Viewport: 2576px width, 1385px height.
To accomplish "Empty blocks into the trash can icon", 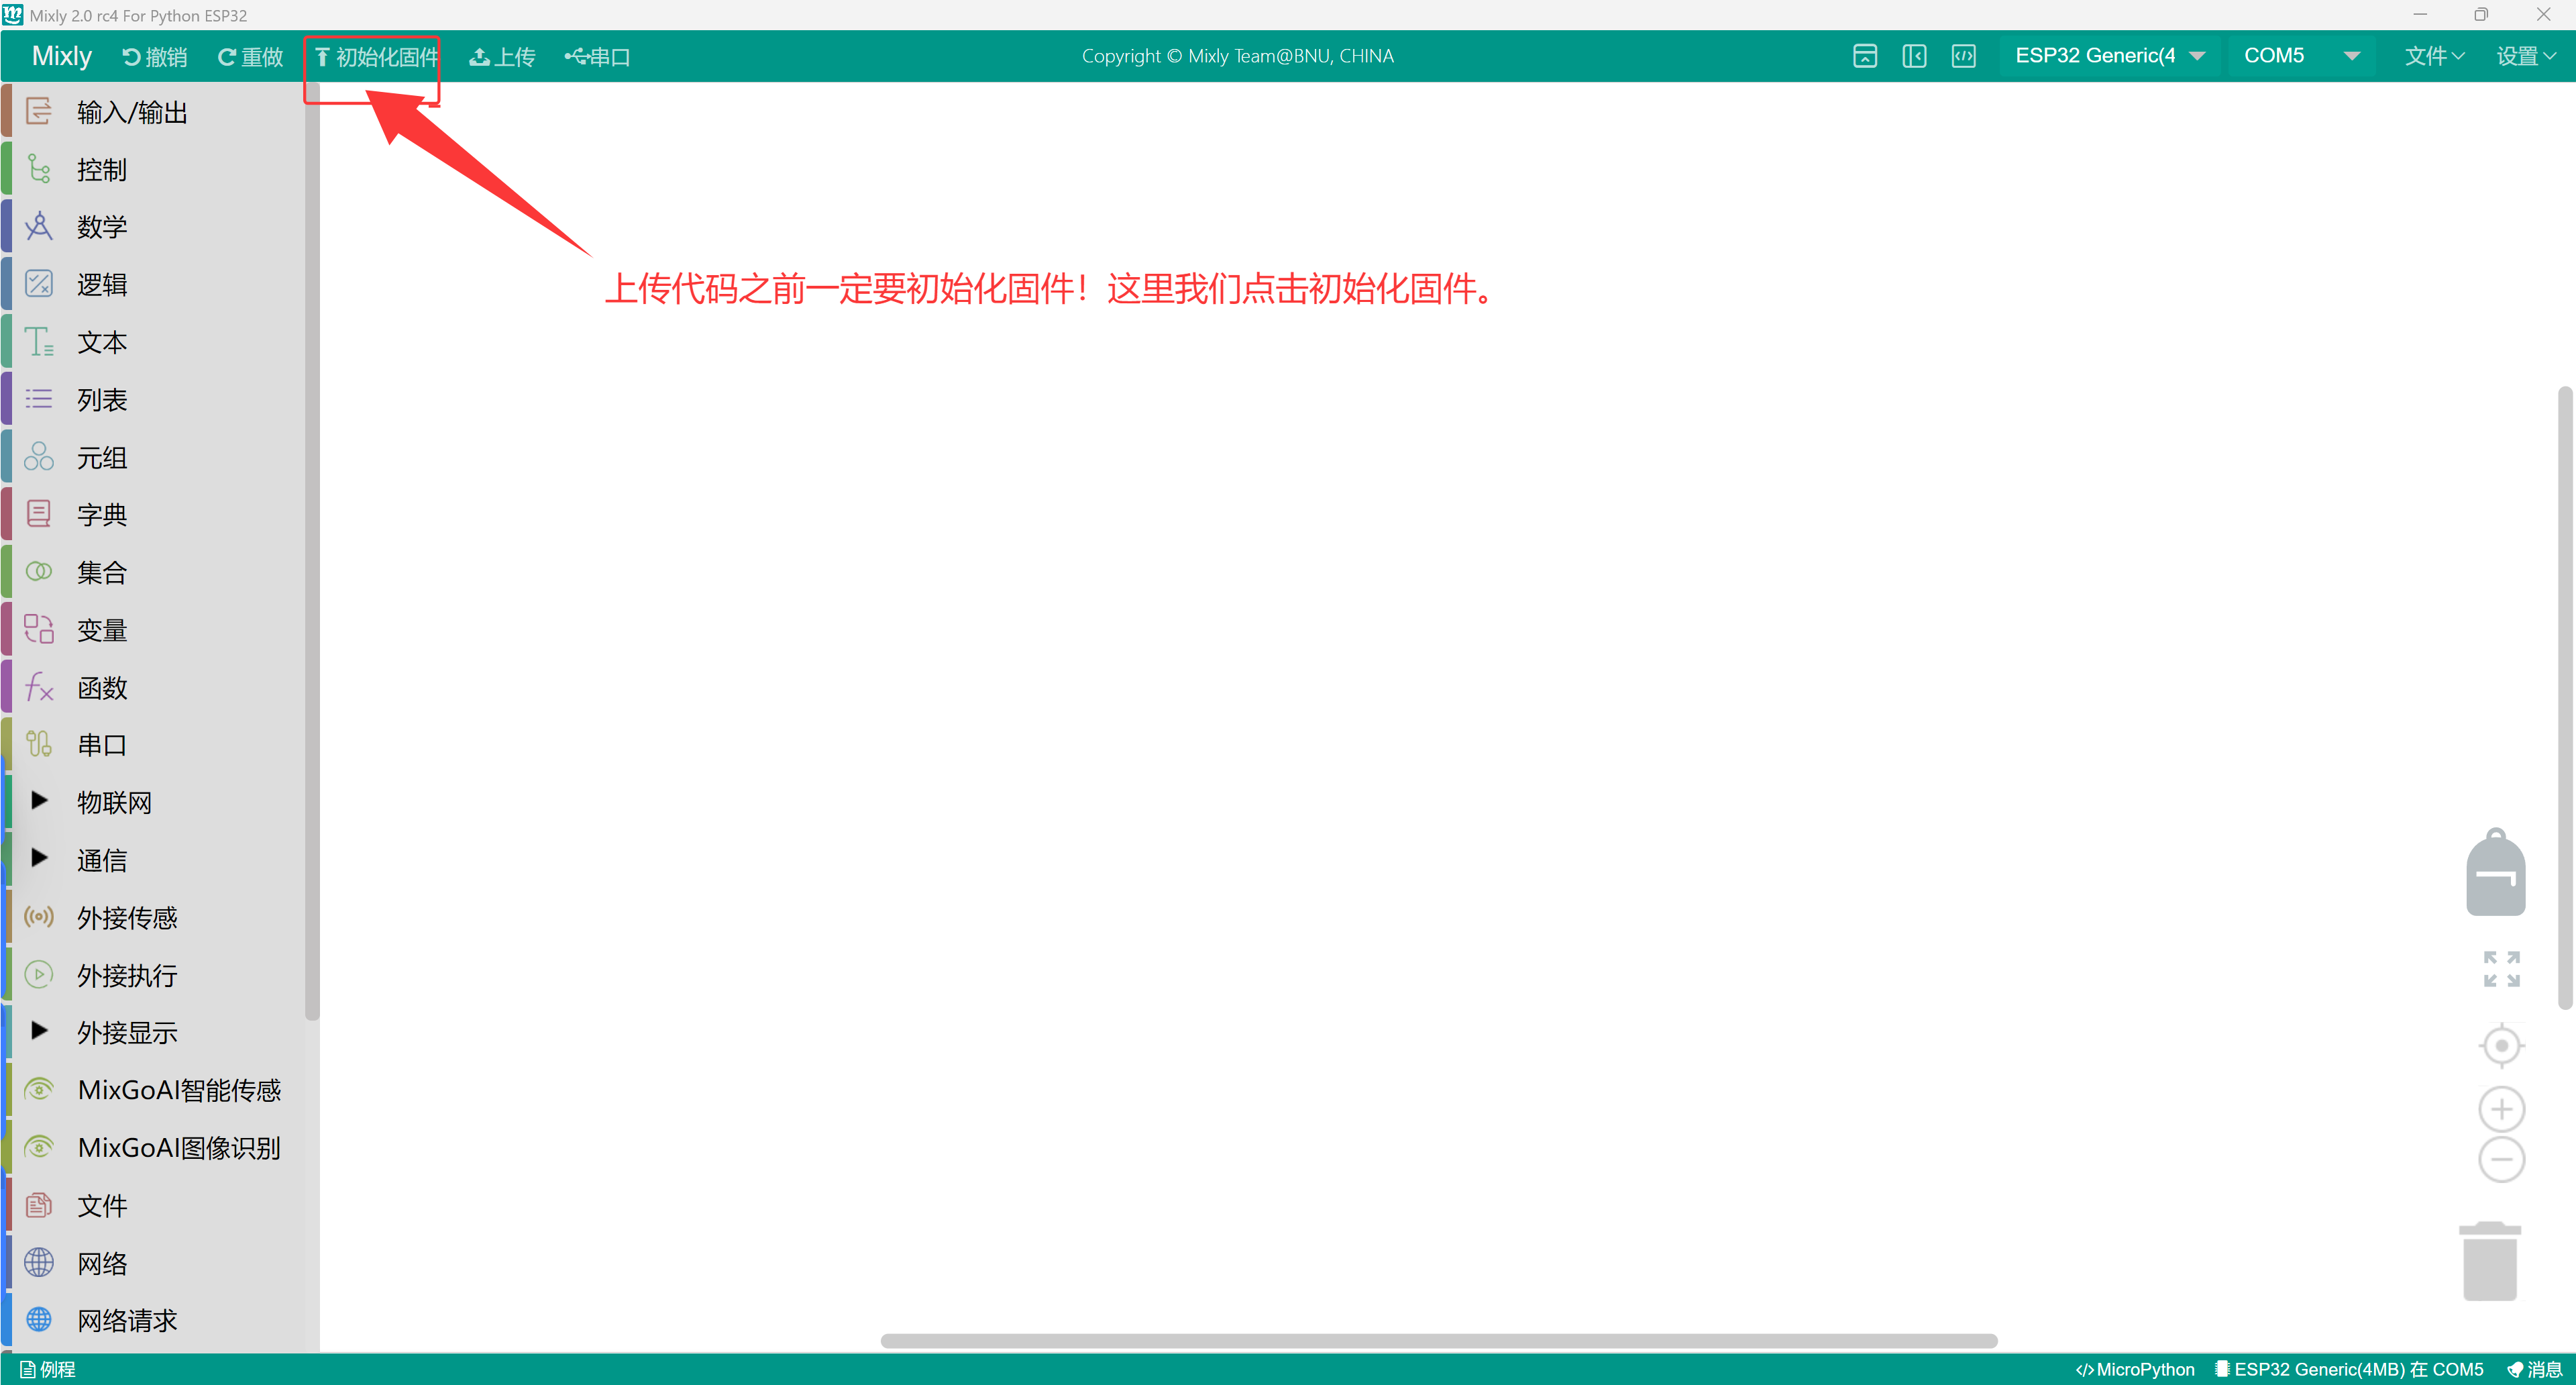I will [x=2491, y=1259].
